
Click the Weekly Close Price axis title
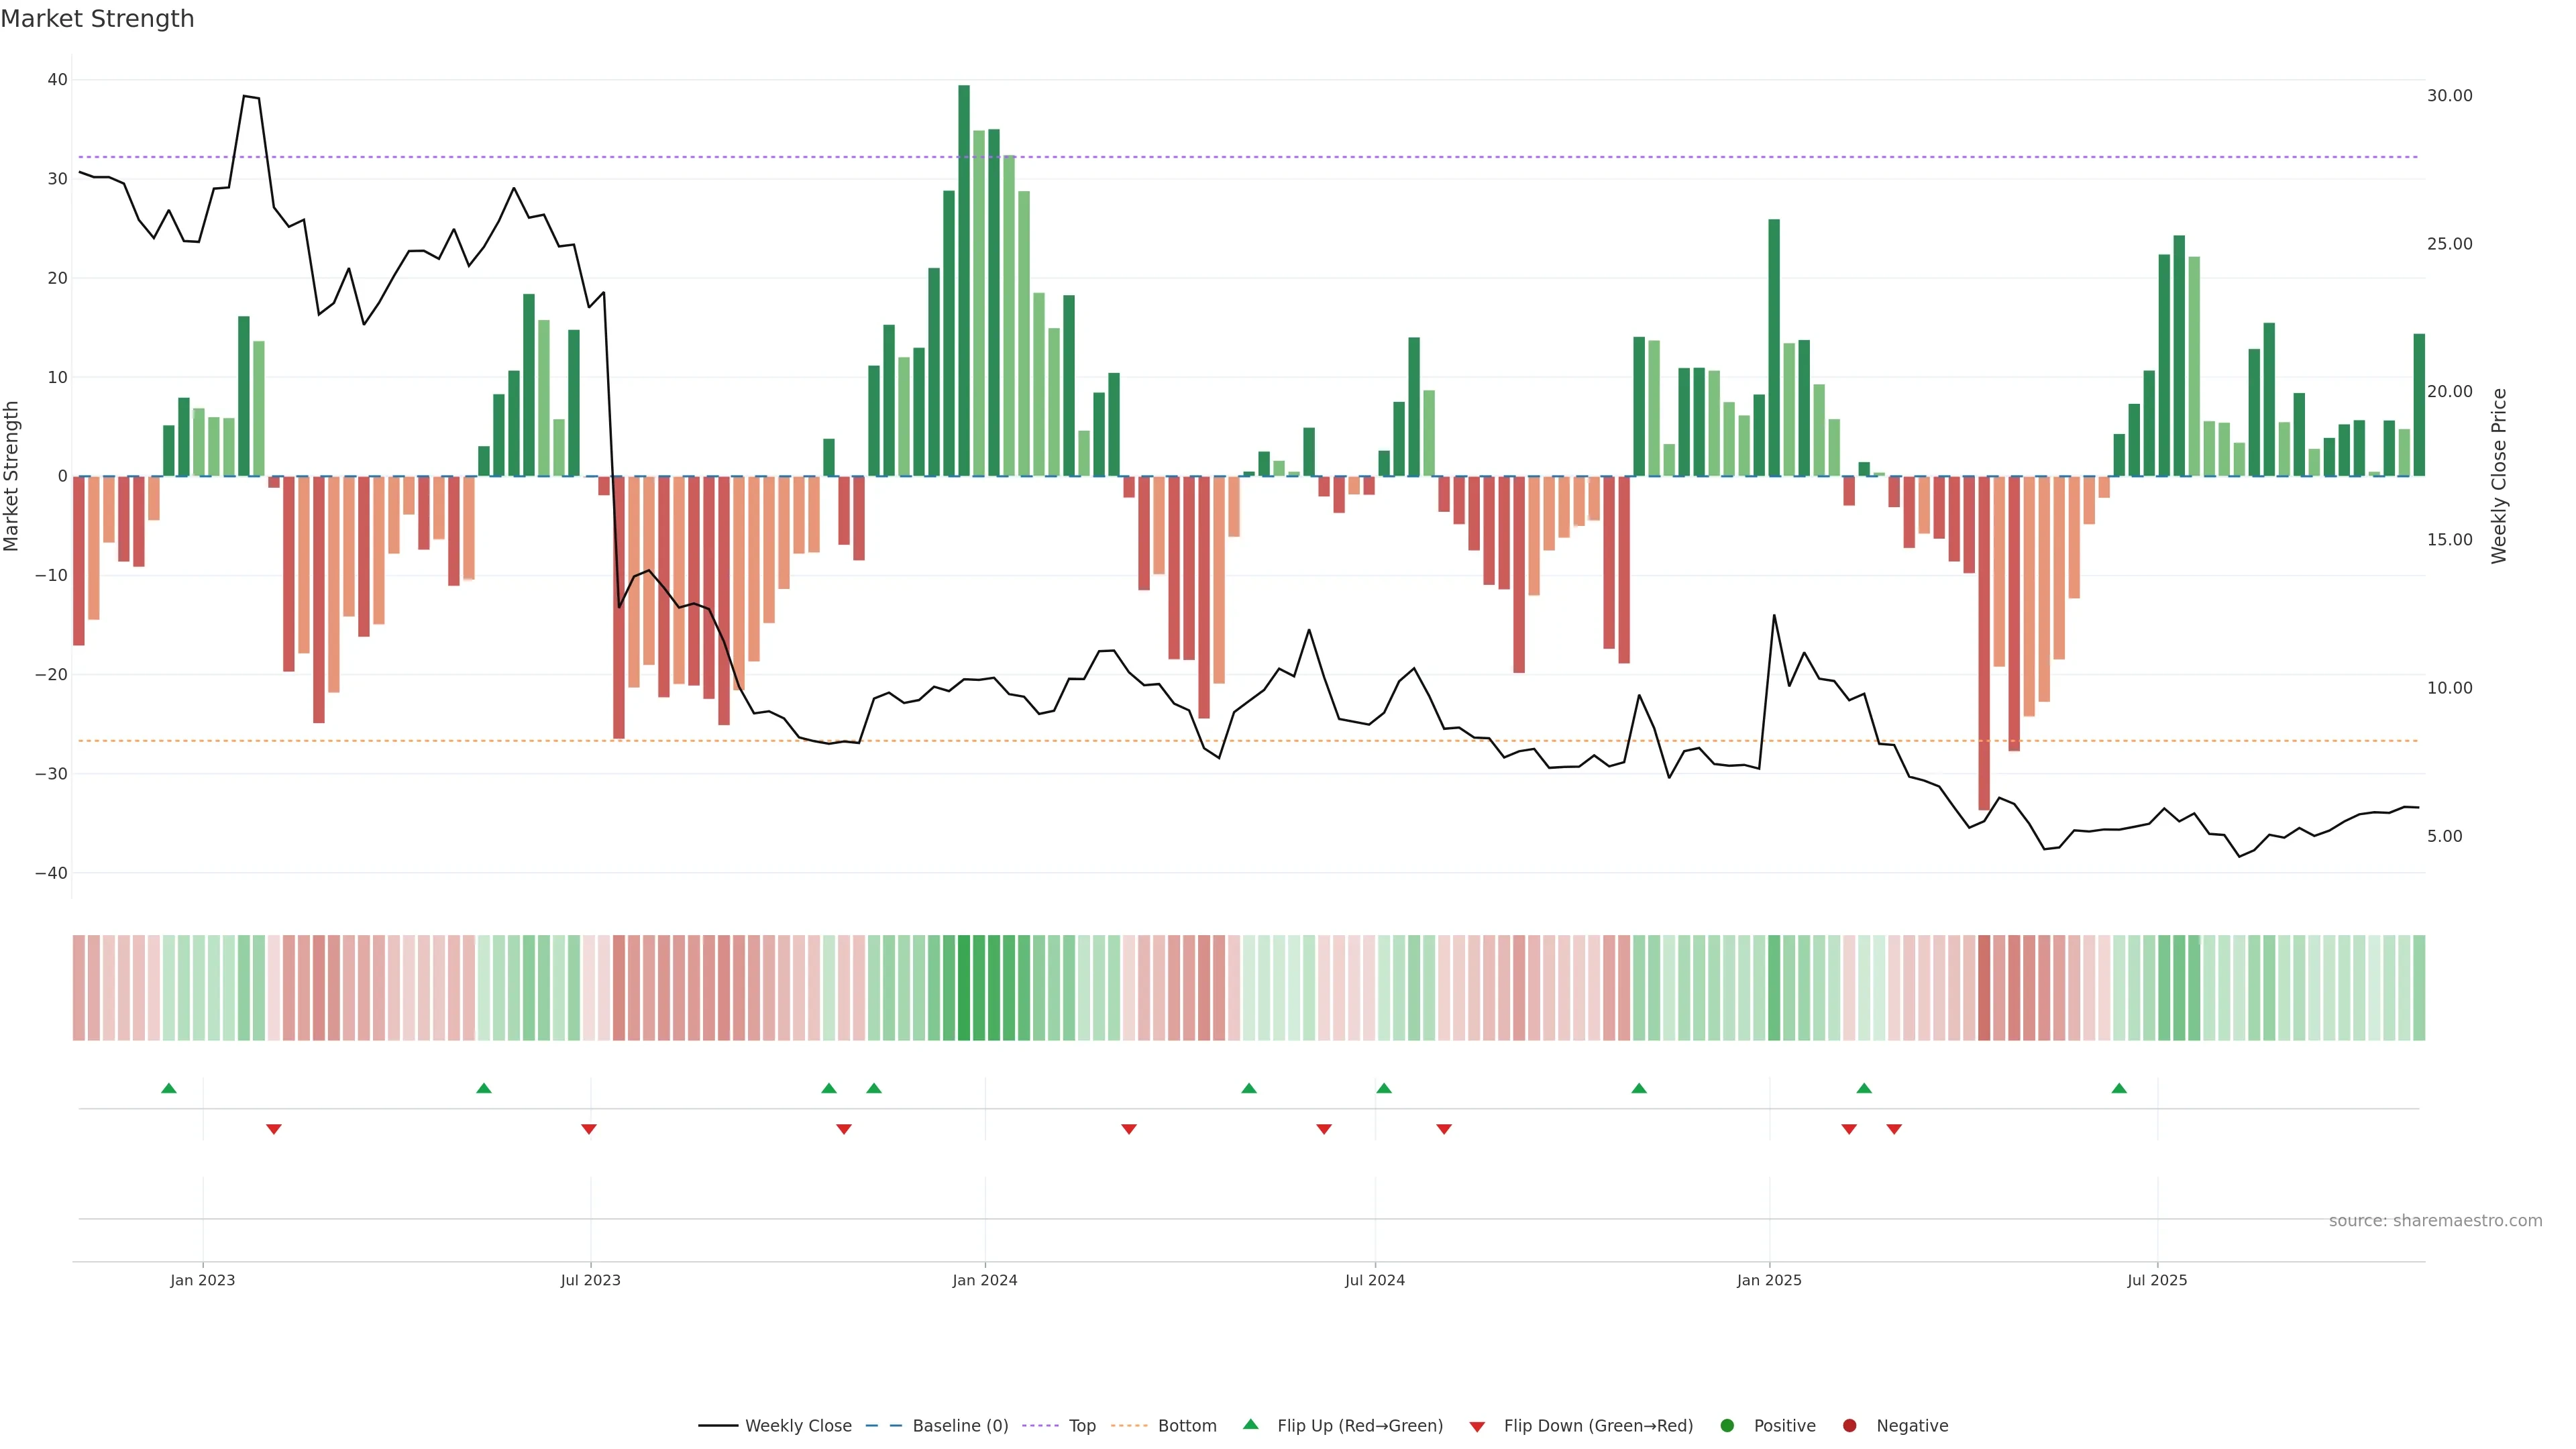(2499, 476)
